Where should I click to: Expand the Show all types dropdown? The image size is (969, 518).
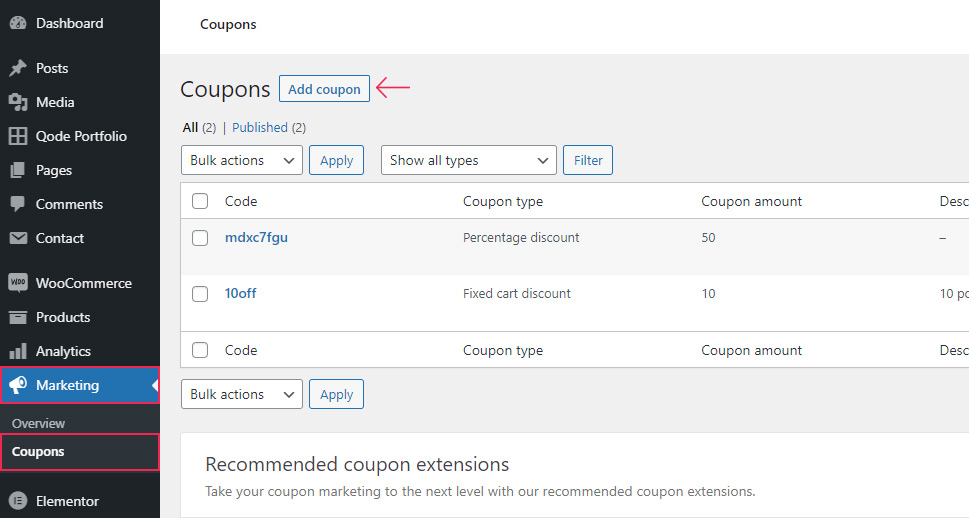pyautogui.click(x=468, y=160)
